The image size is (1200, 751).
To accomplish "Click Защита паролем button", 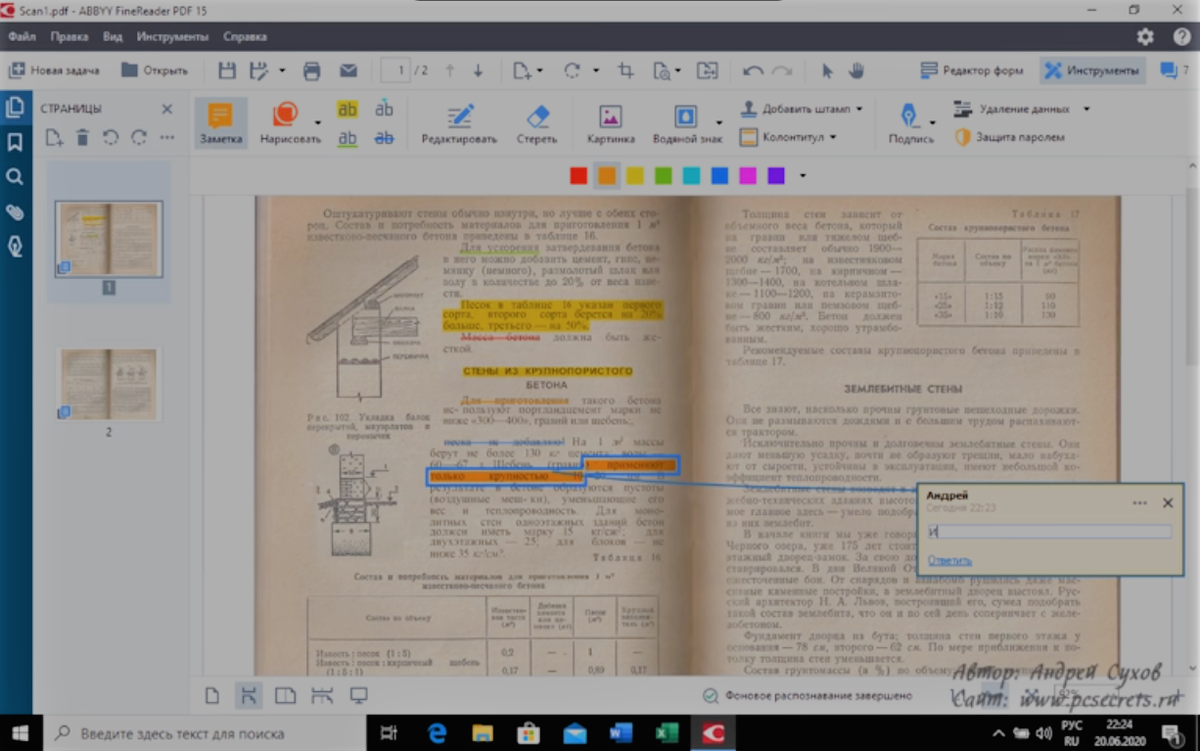I will pyautogui.click(x=1010, y=137).
